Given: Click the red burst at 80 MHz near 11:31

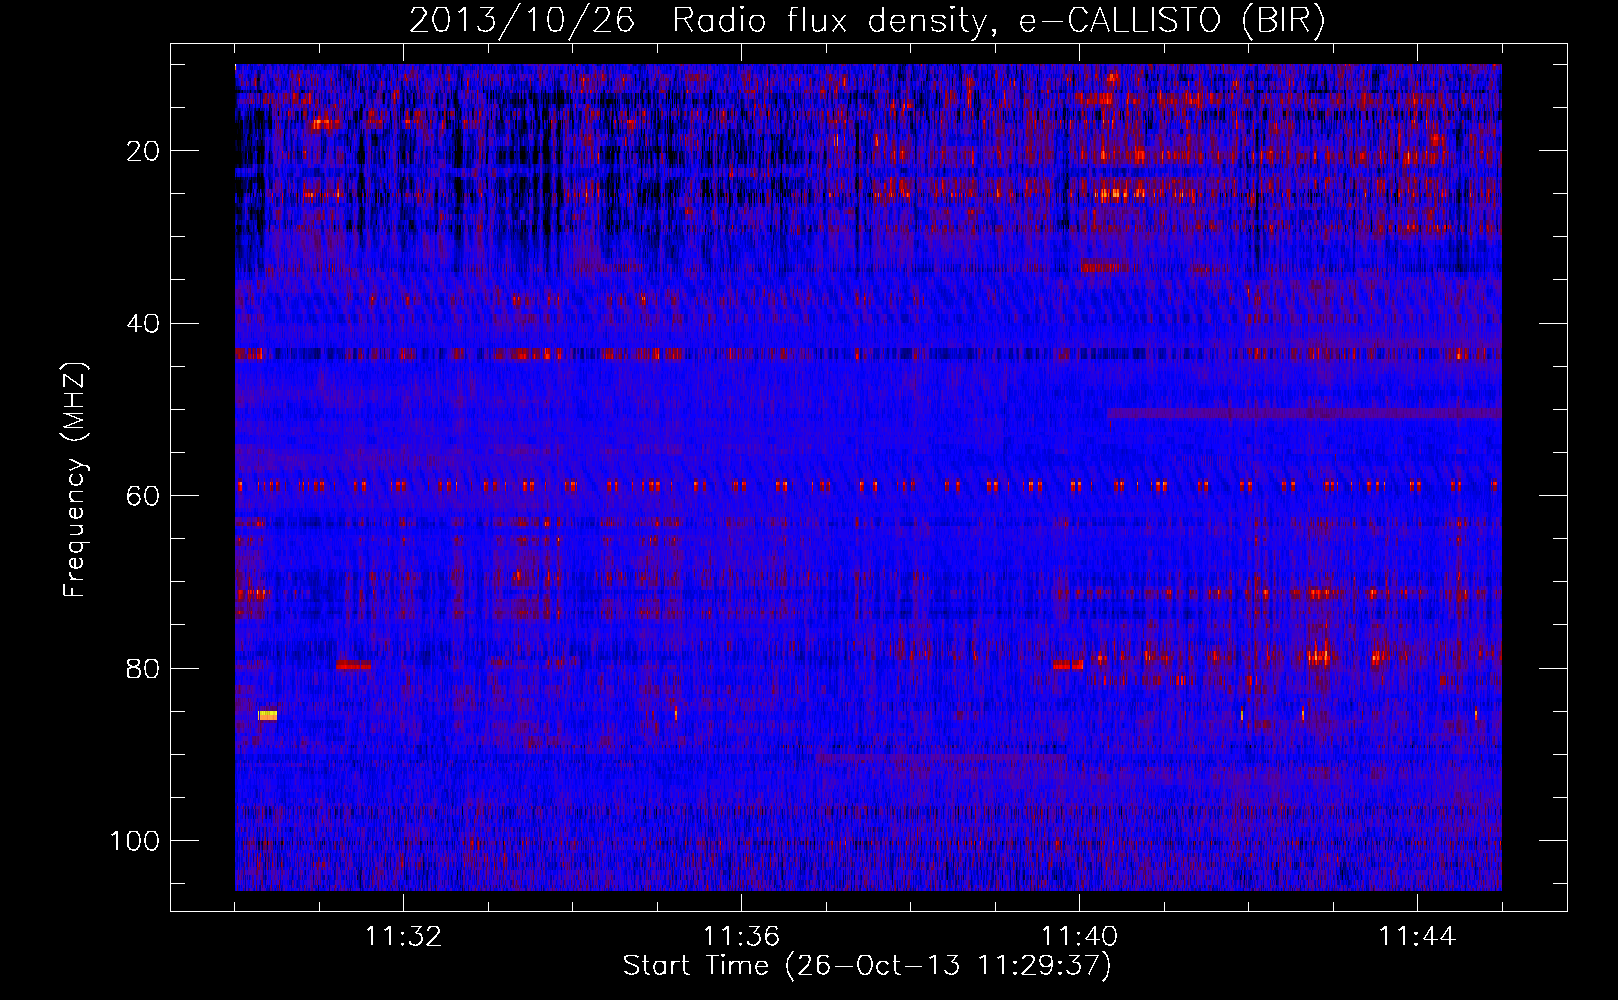Looking at the screenshot, I should point(354,665).
